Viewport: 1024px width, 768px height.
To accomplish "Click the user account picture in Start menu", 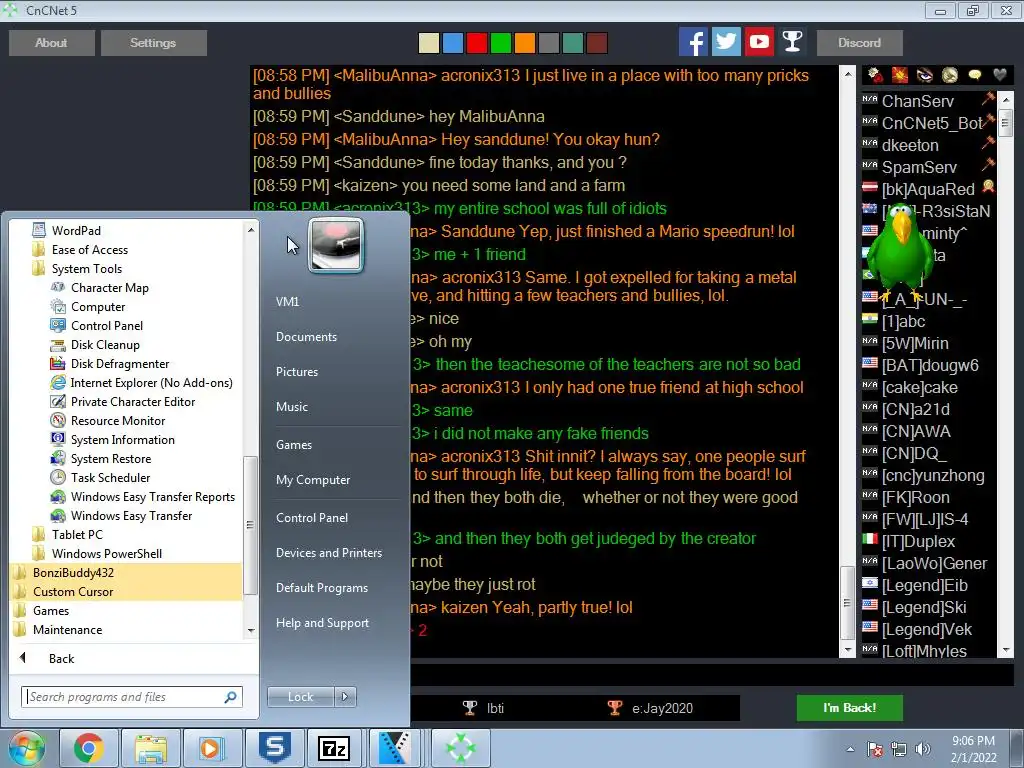I will (x=336, y=246).
